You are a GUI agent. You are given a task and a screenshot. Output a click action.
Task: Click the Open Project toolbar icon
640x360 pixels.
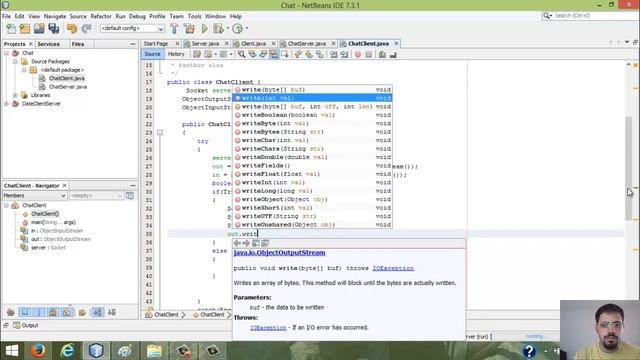(x=39, y=29)
